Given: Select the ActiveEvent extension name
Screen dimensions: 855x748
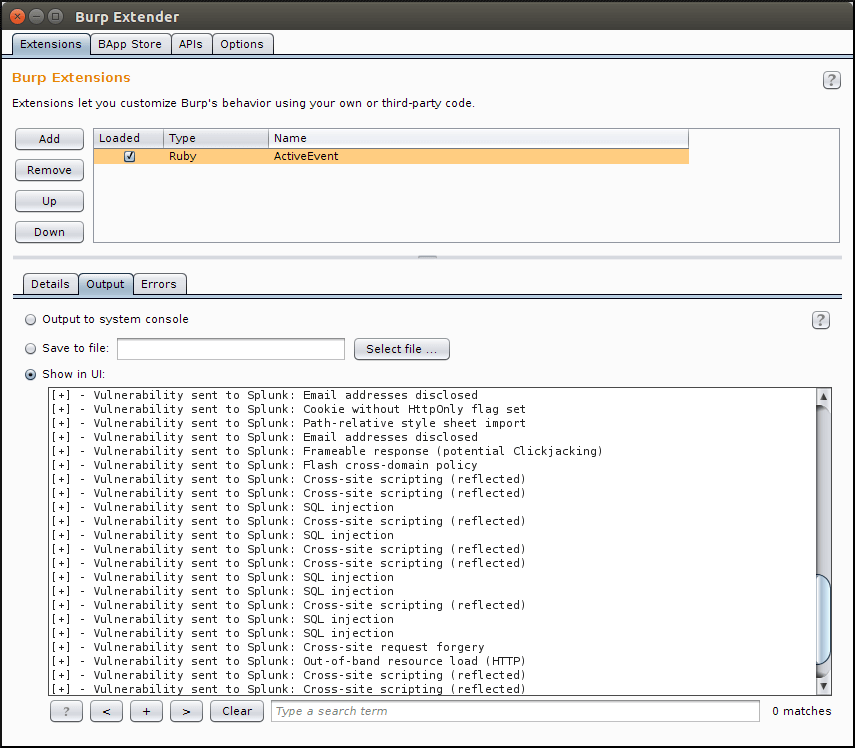Looking at the screenshot, I should (x=306, y=156).
